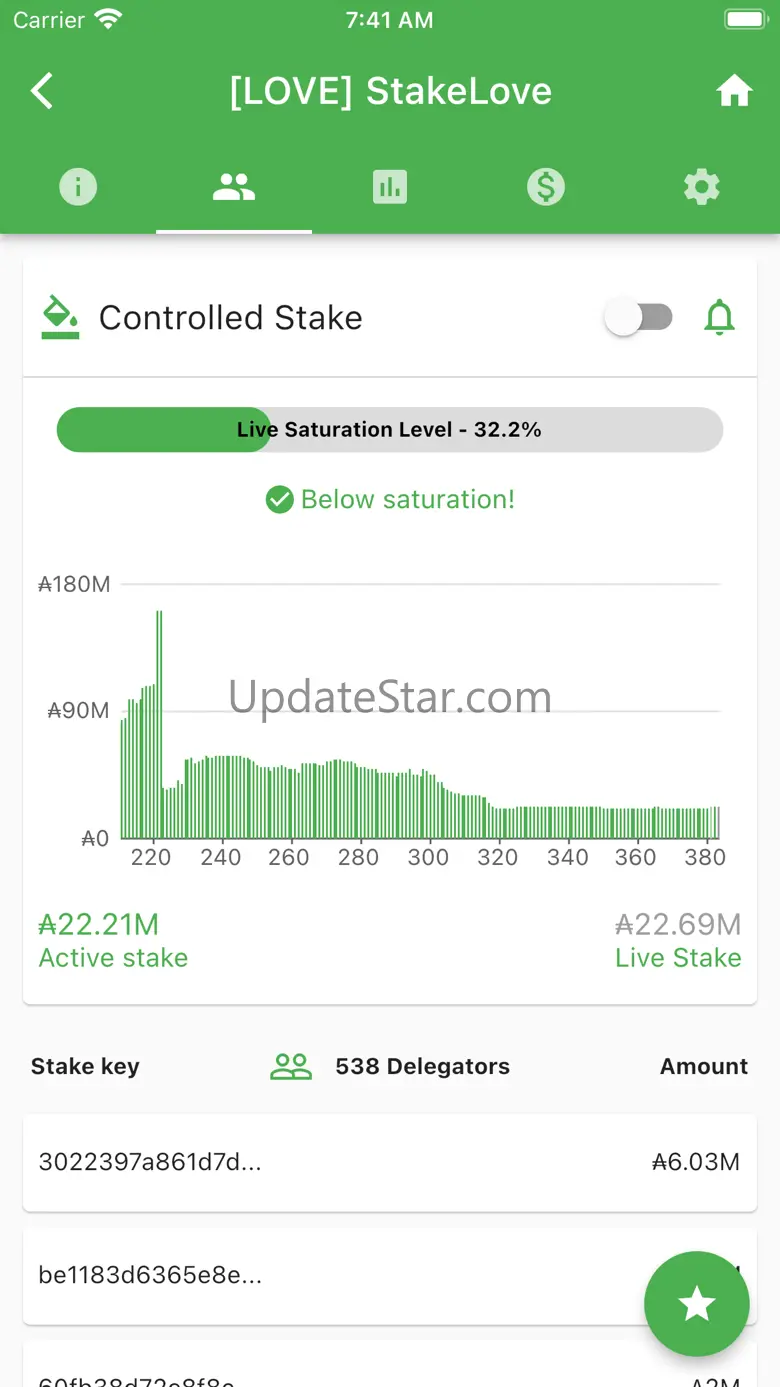Open the dollar rewards tab
The width and height of the screenshot is (780, 1387).
[546, 187]
